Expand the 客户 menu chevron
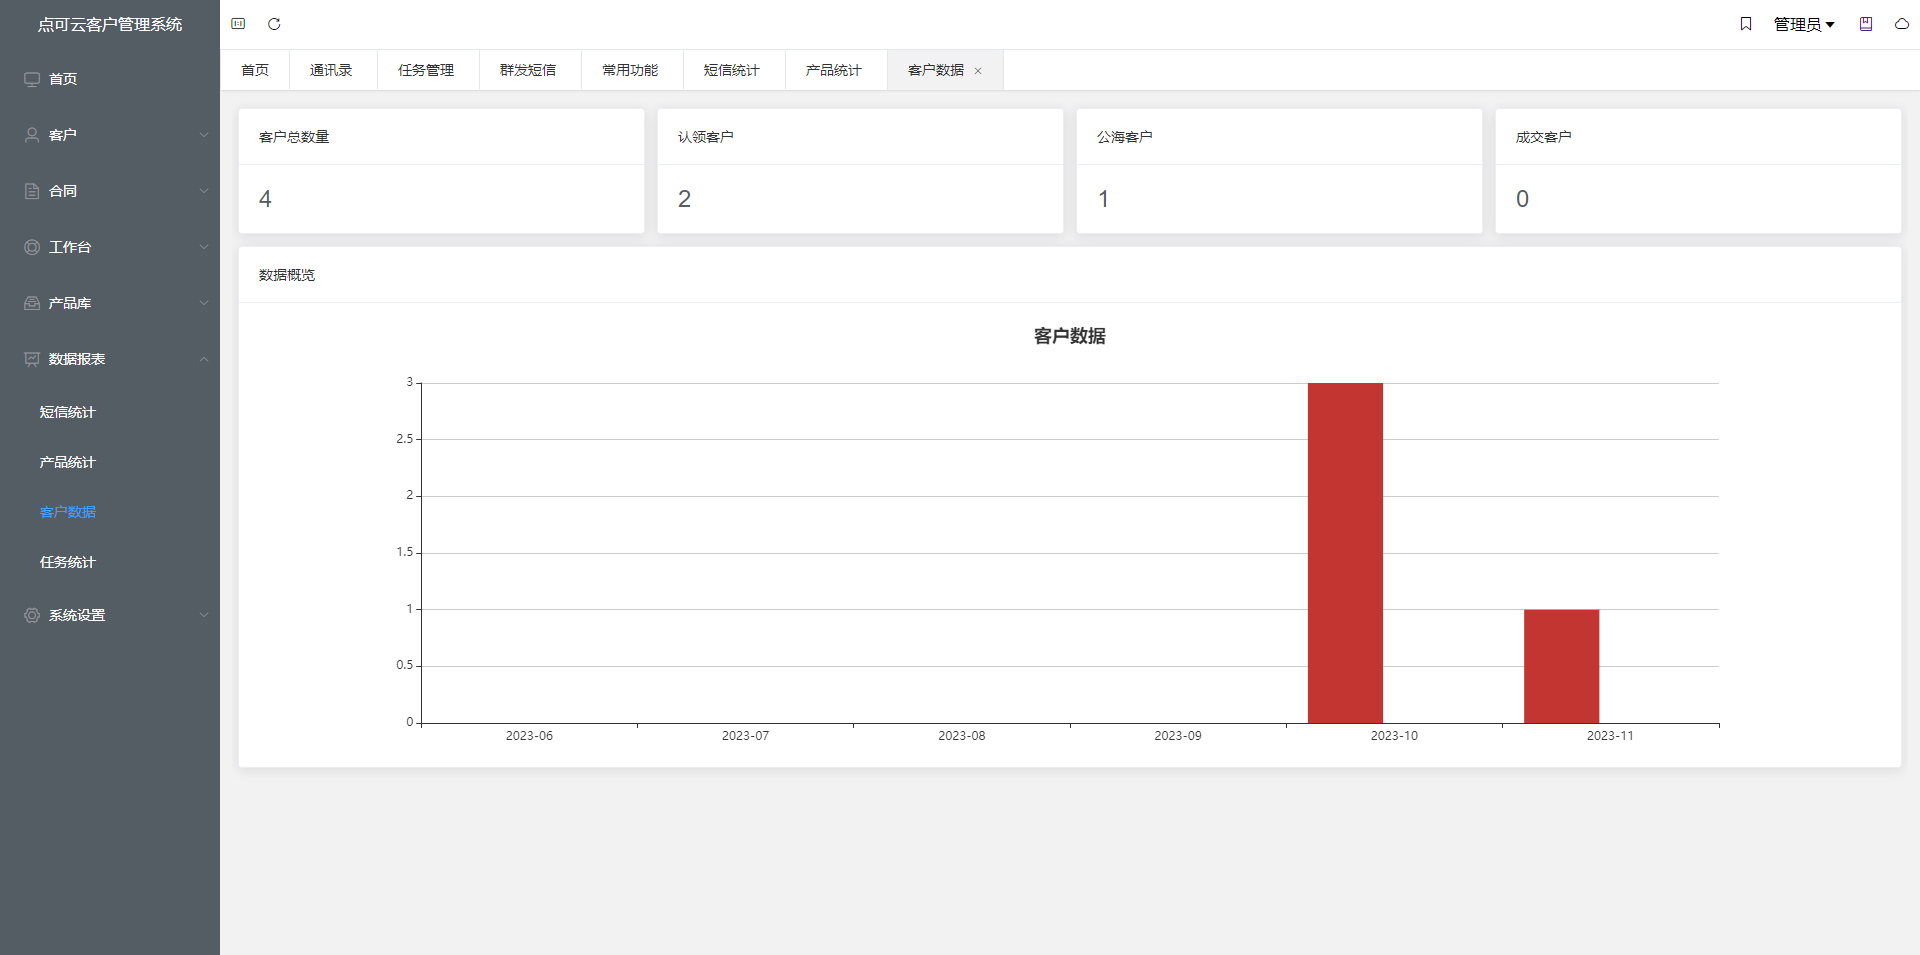Screen dimensions: 1920x955 (x=204, y=135)
